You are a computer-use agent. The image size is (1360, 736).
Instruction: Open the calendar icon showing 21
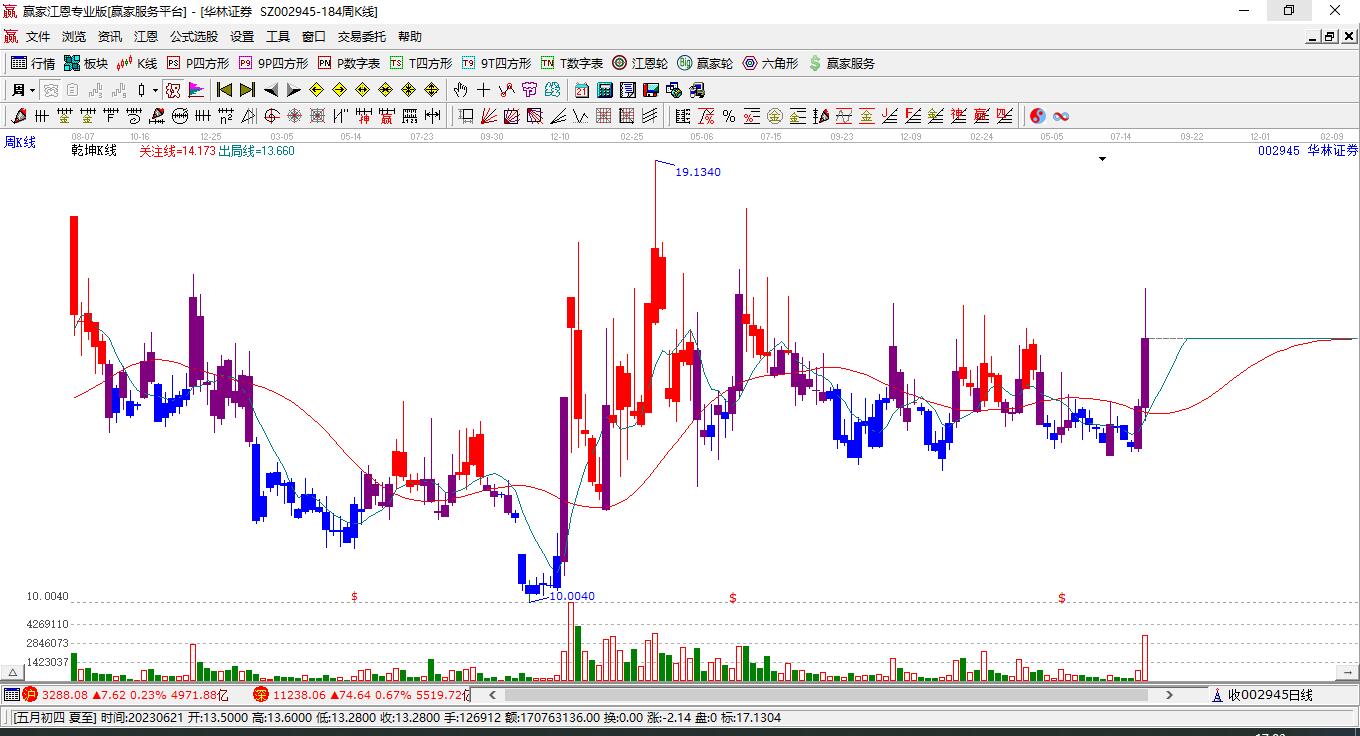pyautogui.click(x=582, y=90)
